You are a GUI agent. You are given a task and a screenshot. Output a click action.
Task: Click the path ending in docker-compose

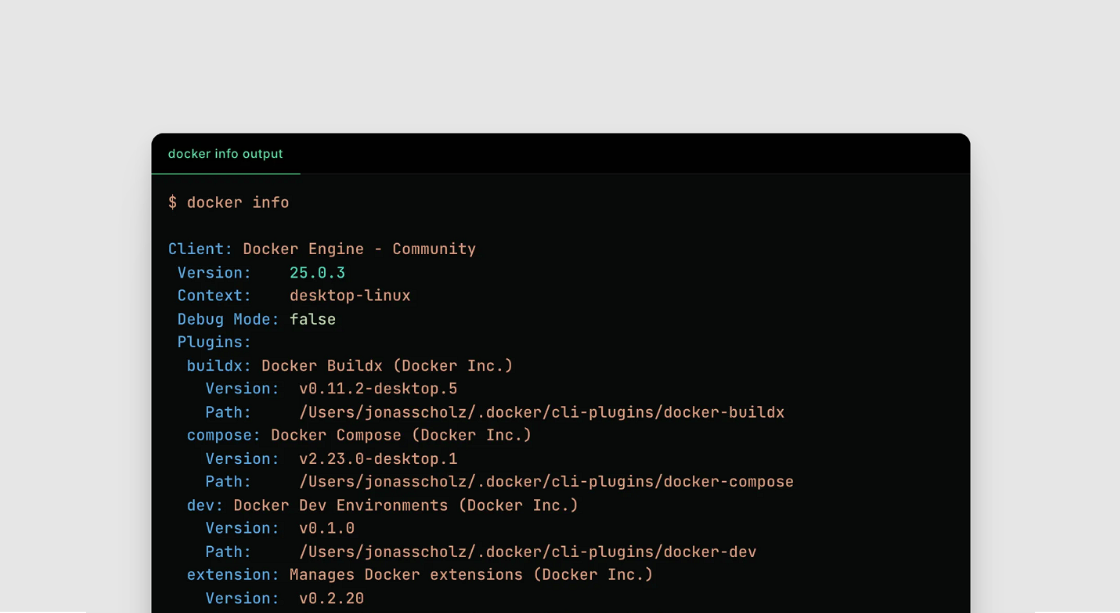click(546, 482)
